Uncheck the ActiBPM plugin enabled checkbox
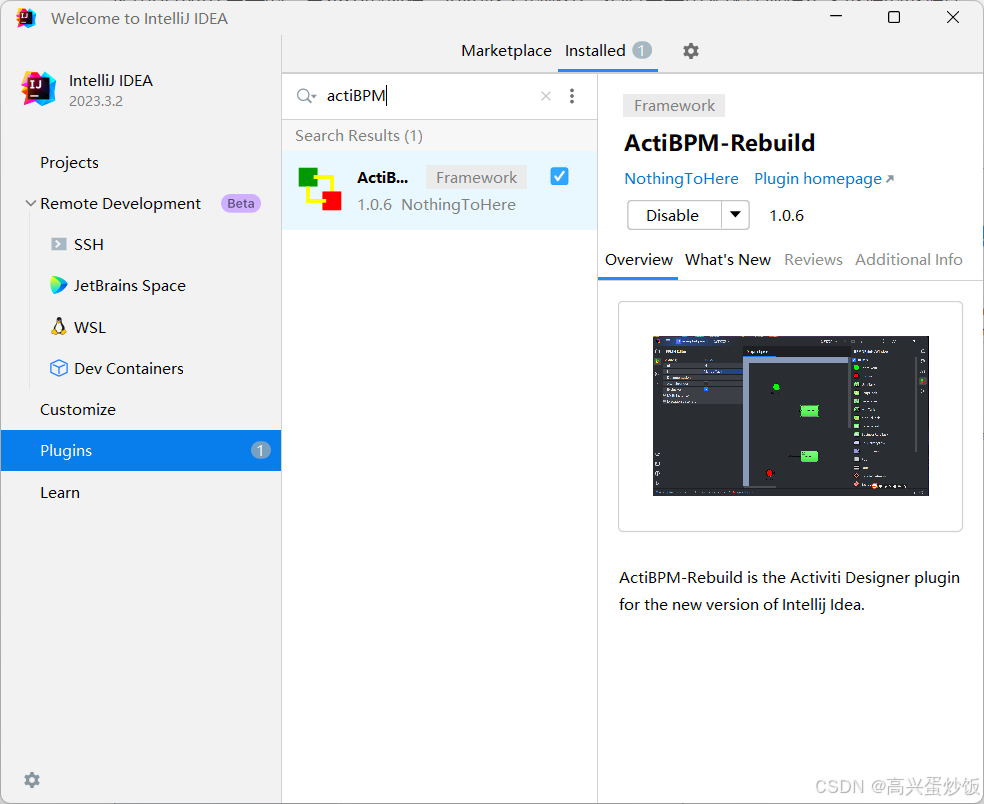 (x=559, y=176)
